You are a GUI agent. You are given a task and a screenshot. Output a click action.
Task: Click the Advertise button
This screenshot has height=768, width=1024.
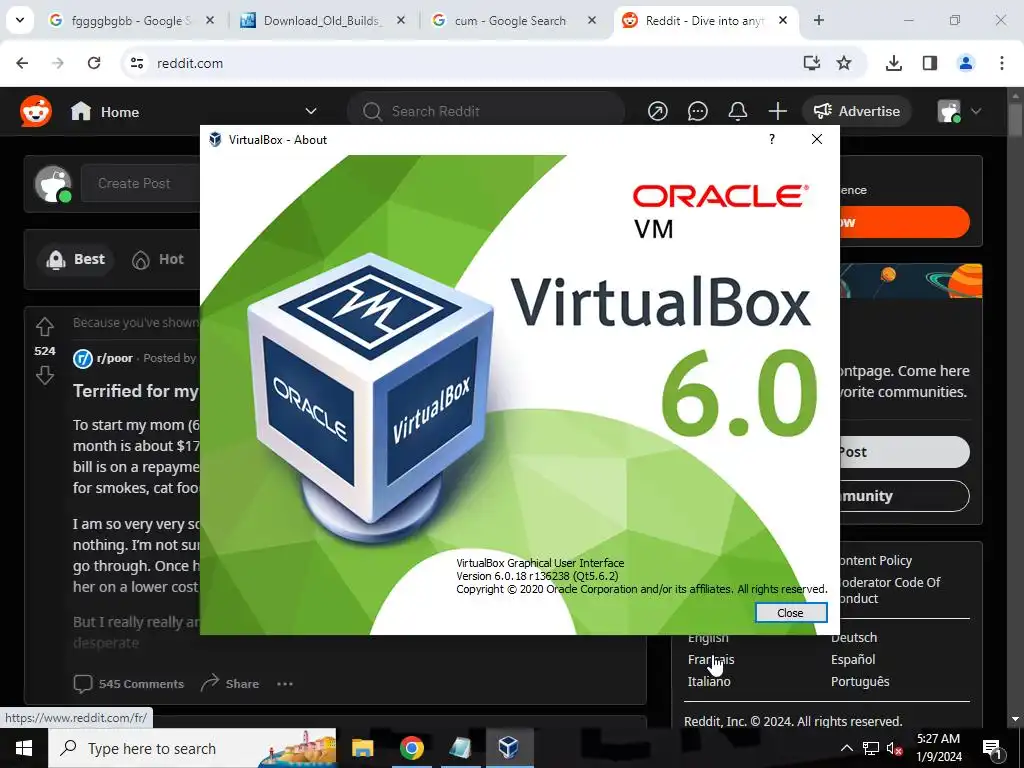tap(857, 112)
